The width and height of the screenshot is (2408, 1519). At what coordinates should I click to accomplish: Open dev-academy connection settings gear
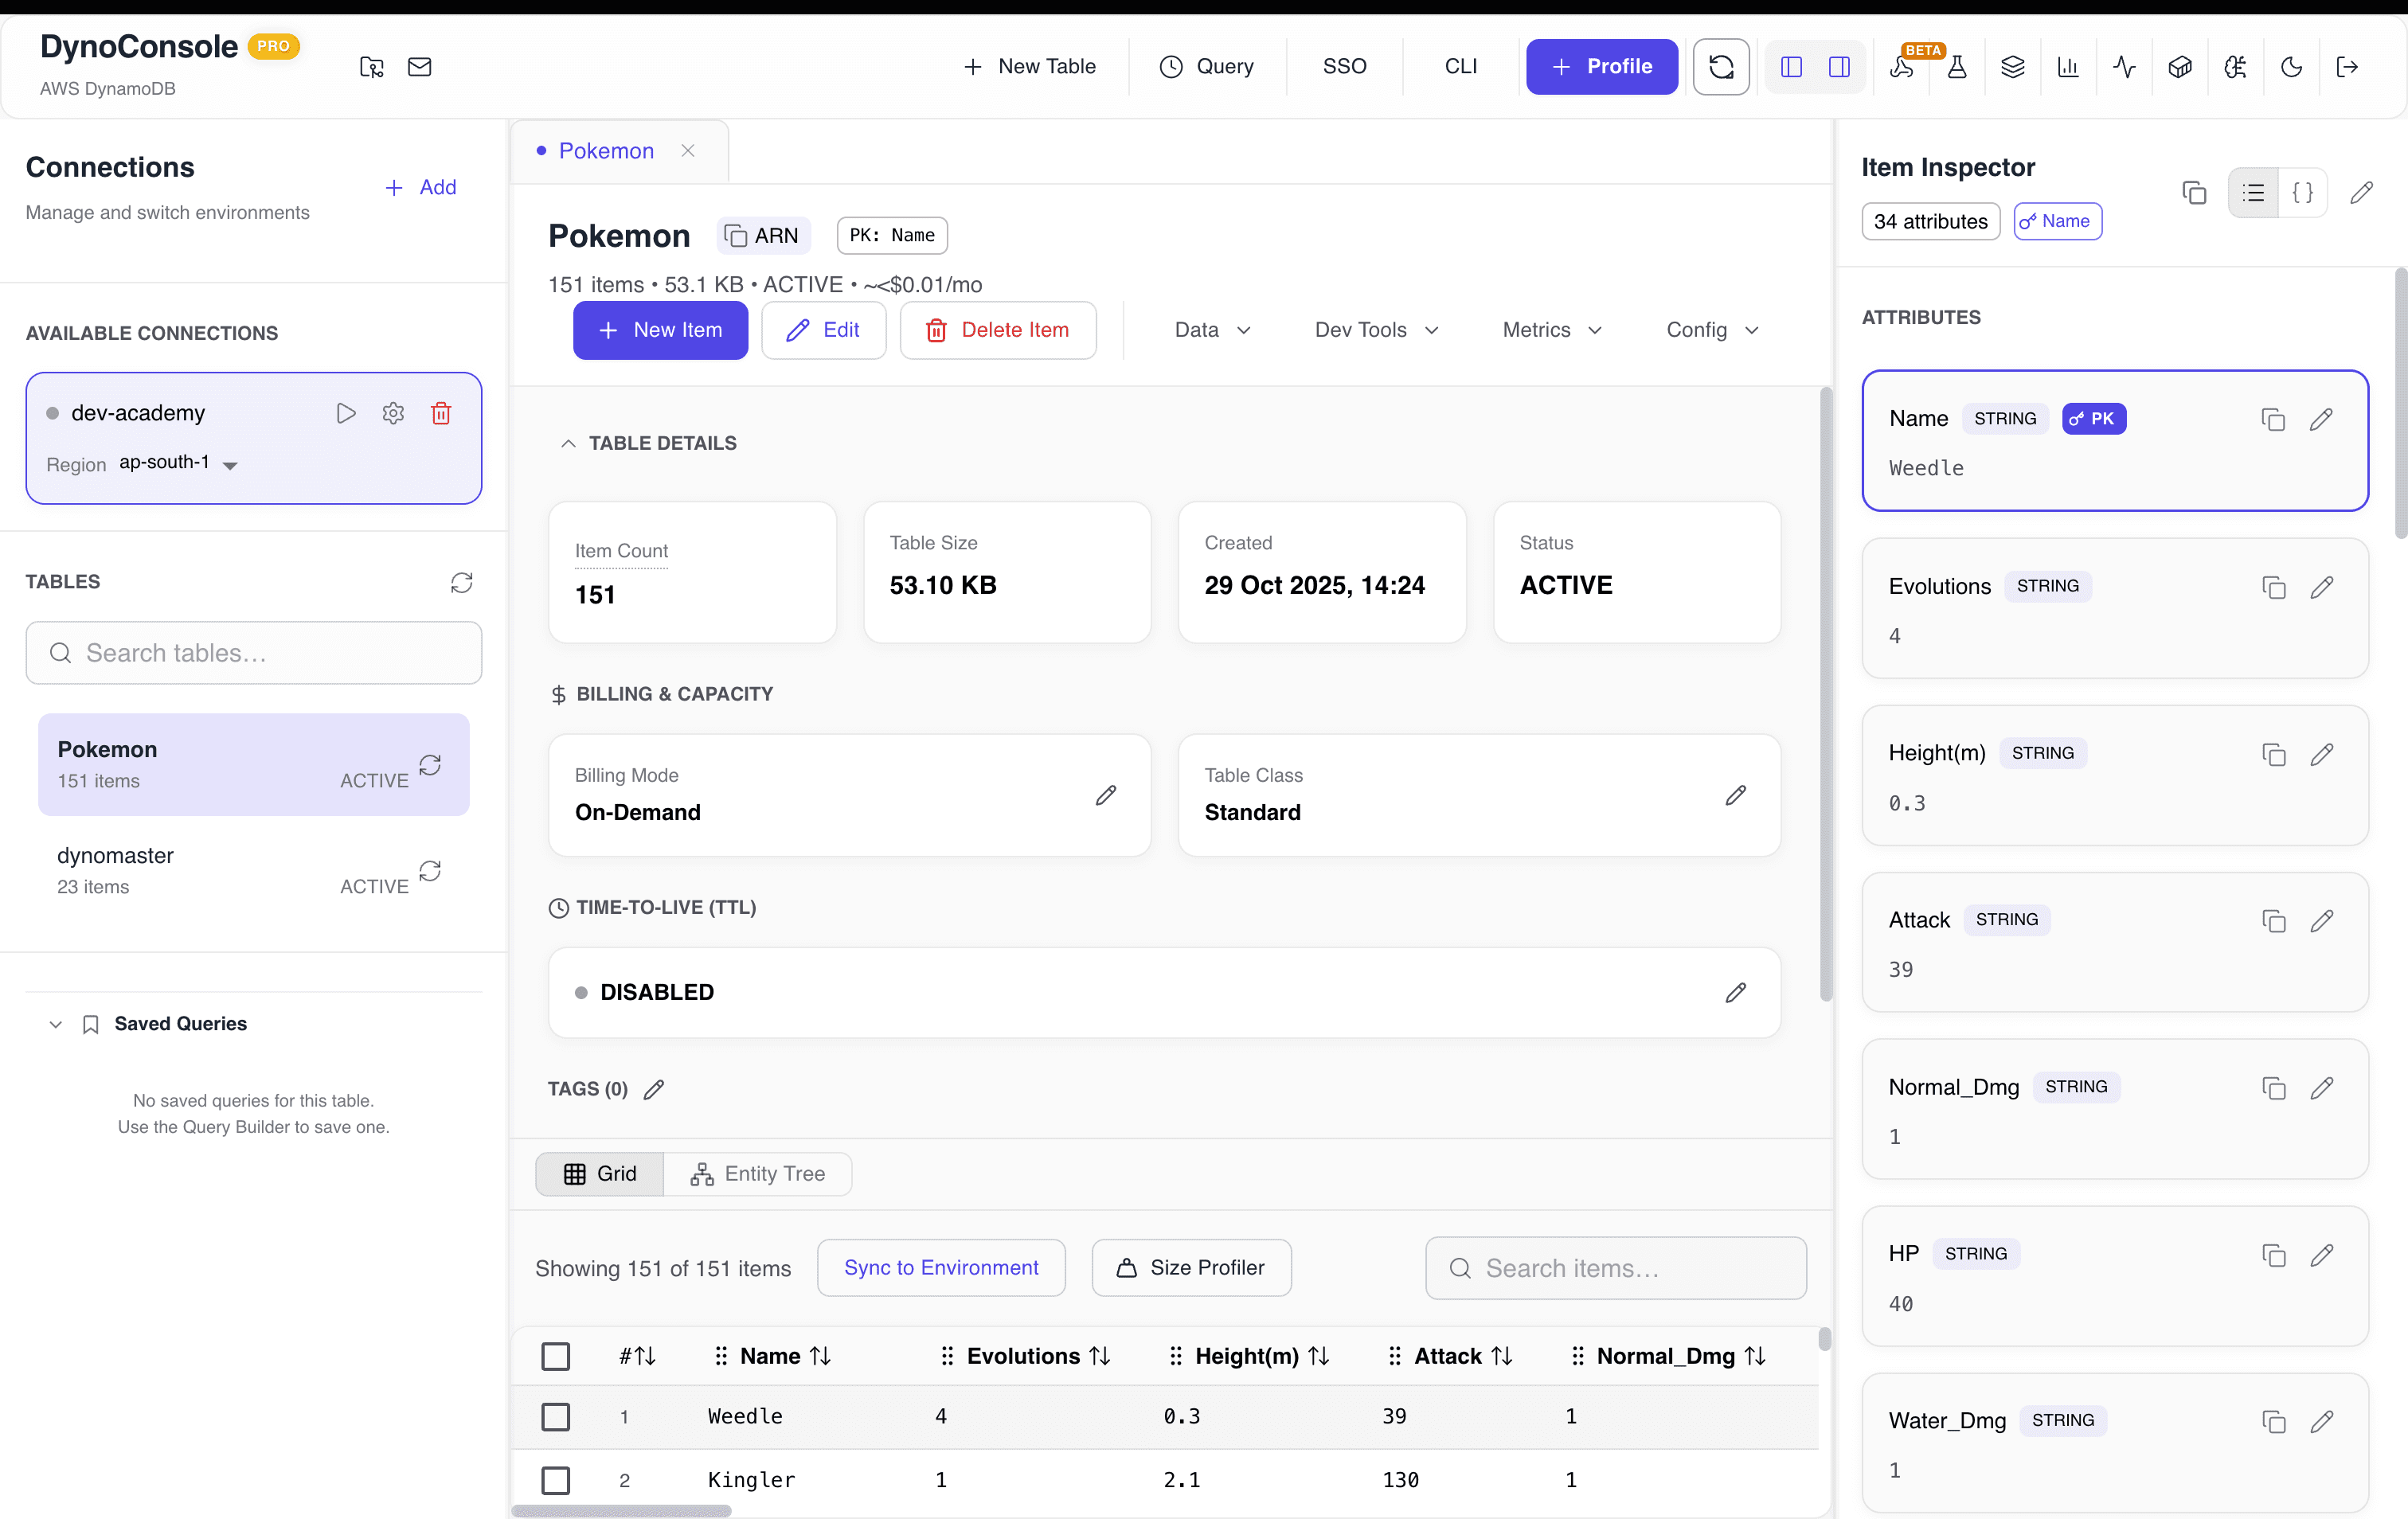(393, 413)
